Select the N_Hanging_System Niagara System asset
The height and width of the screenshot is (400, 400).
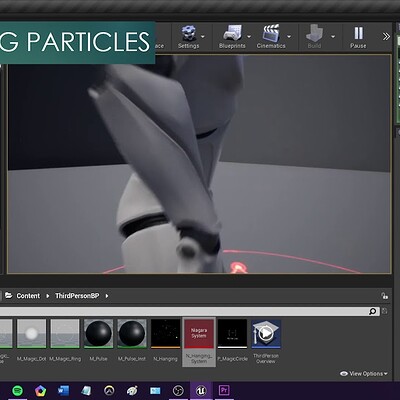point(199,342)
